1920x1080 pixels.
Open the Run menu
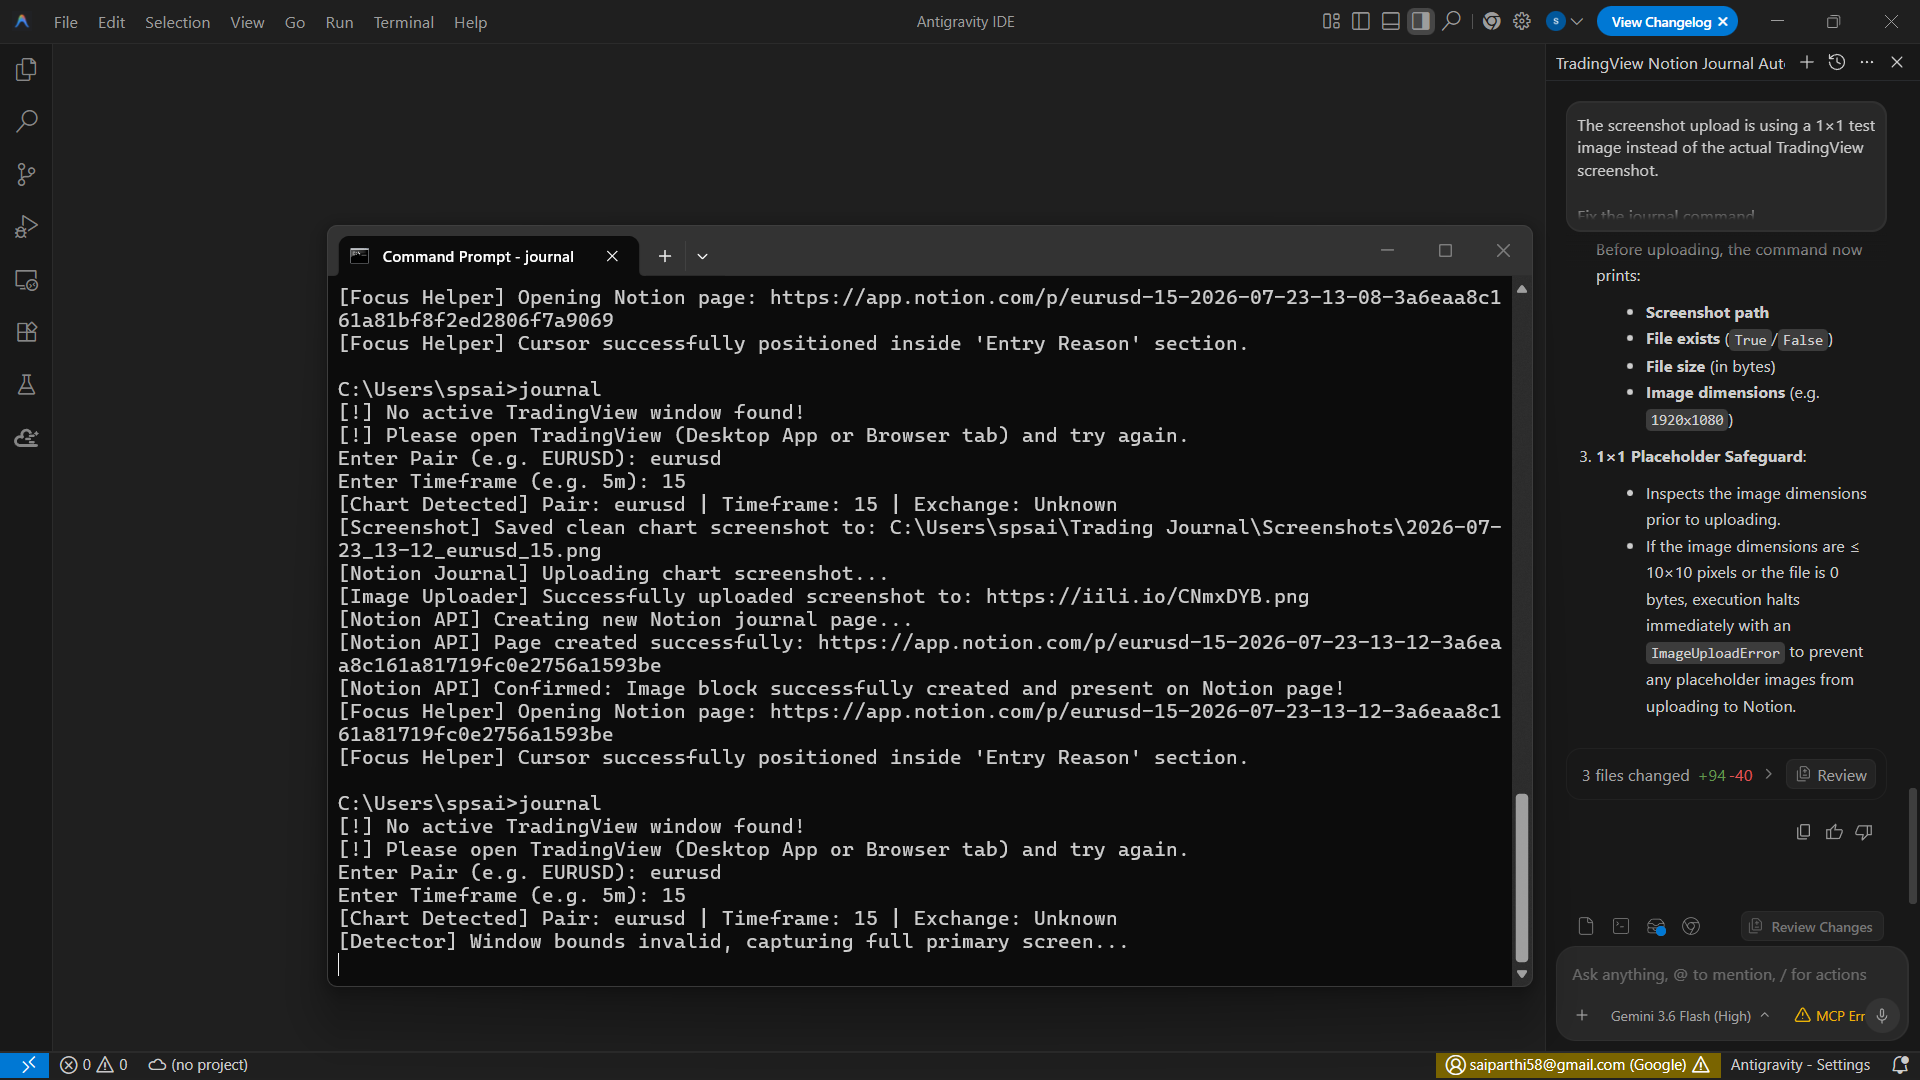(x=339, y=22)
